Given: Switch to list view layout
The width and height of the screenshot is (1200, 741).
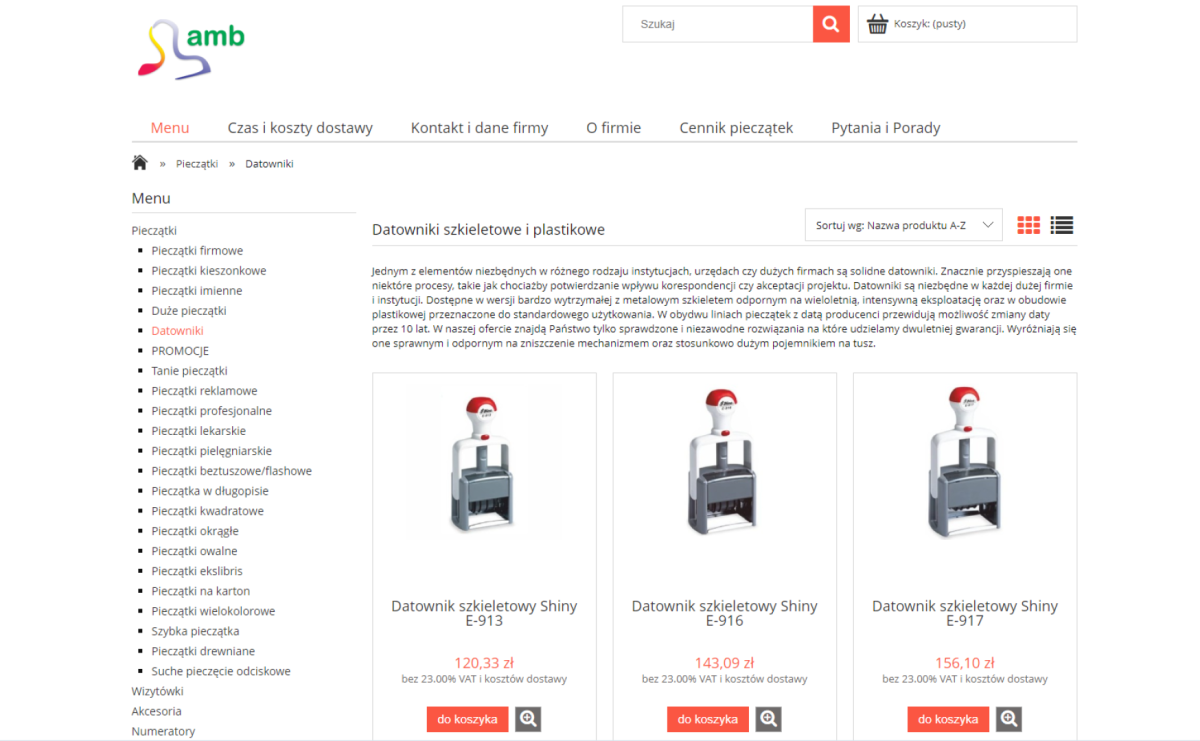Looking at the screenshot, I should pyautogui.click(x=1062, y=225).
